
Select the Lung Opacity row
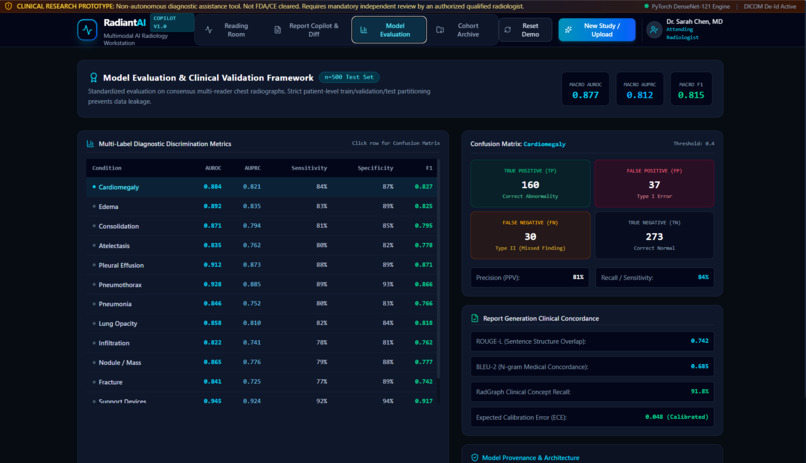[x=261, y=323]
